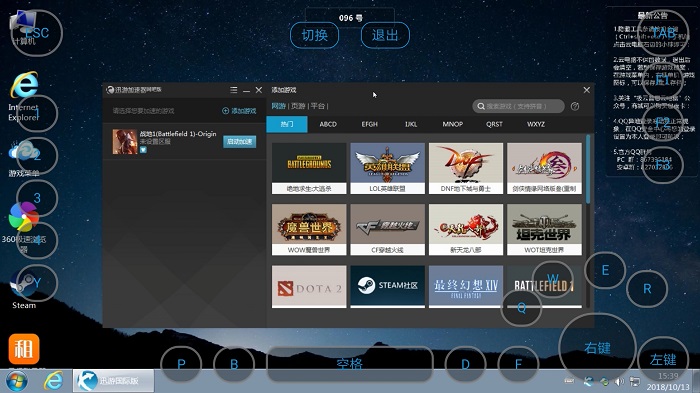Switch to the ABCD tab
The width and height of the screenshot is (700, 393).
coord(328,124)
